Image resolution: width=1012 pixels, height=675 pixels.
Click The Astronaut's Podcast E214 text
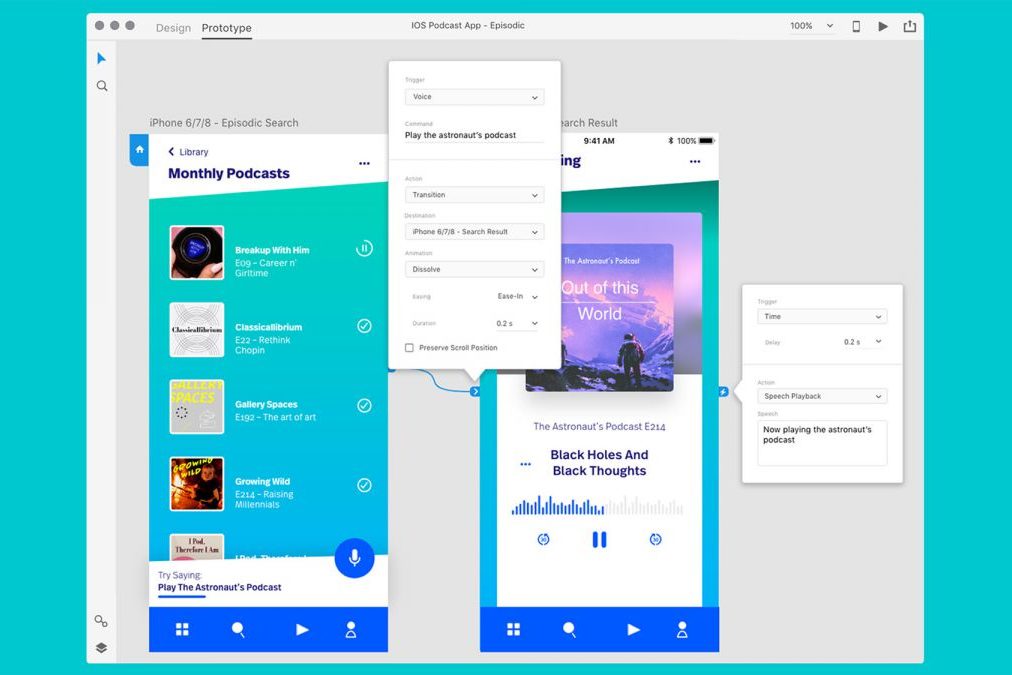coord(600,427)
